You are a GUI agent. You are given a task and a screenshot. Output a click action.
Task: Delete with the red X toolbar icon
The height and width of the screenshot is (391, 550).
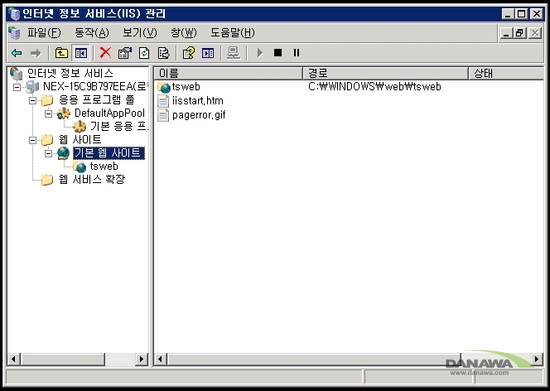105,53
